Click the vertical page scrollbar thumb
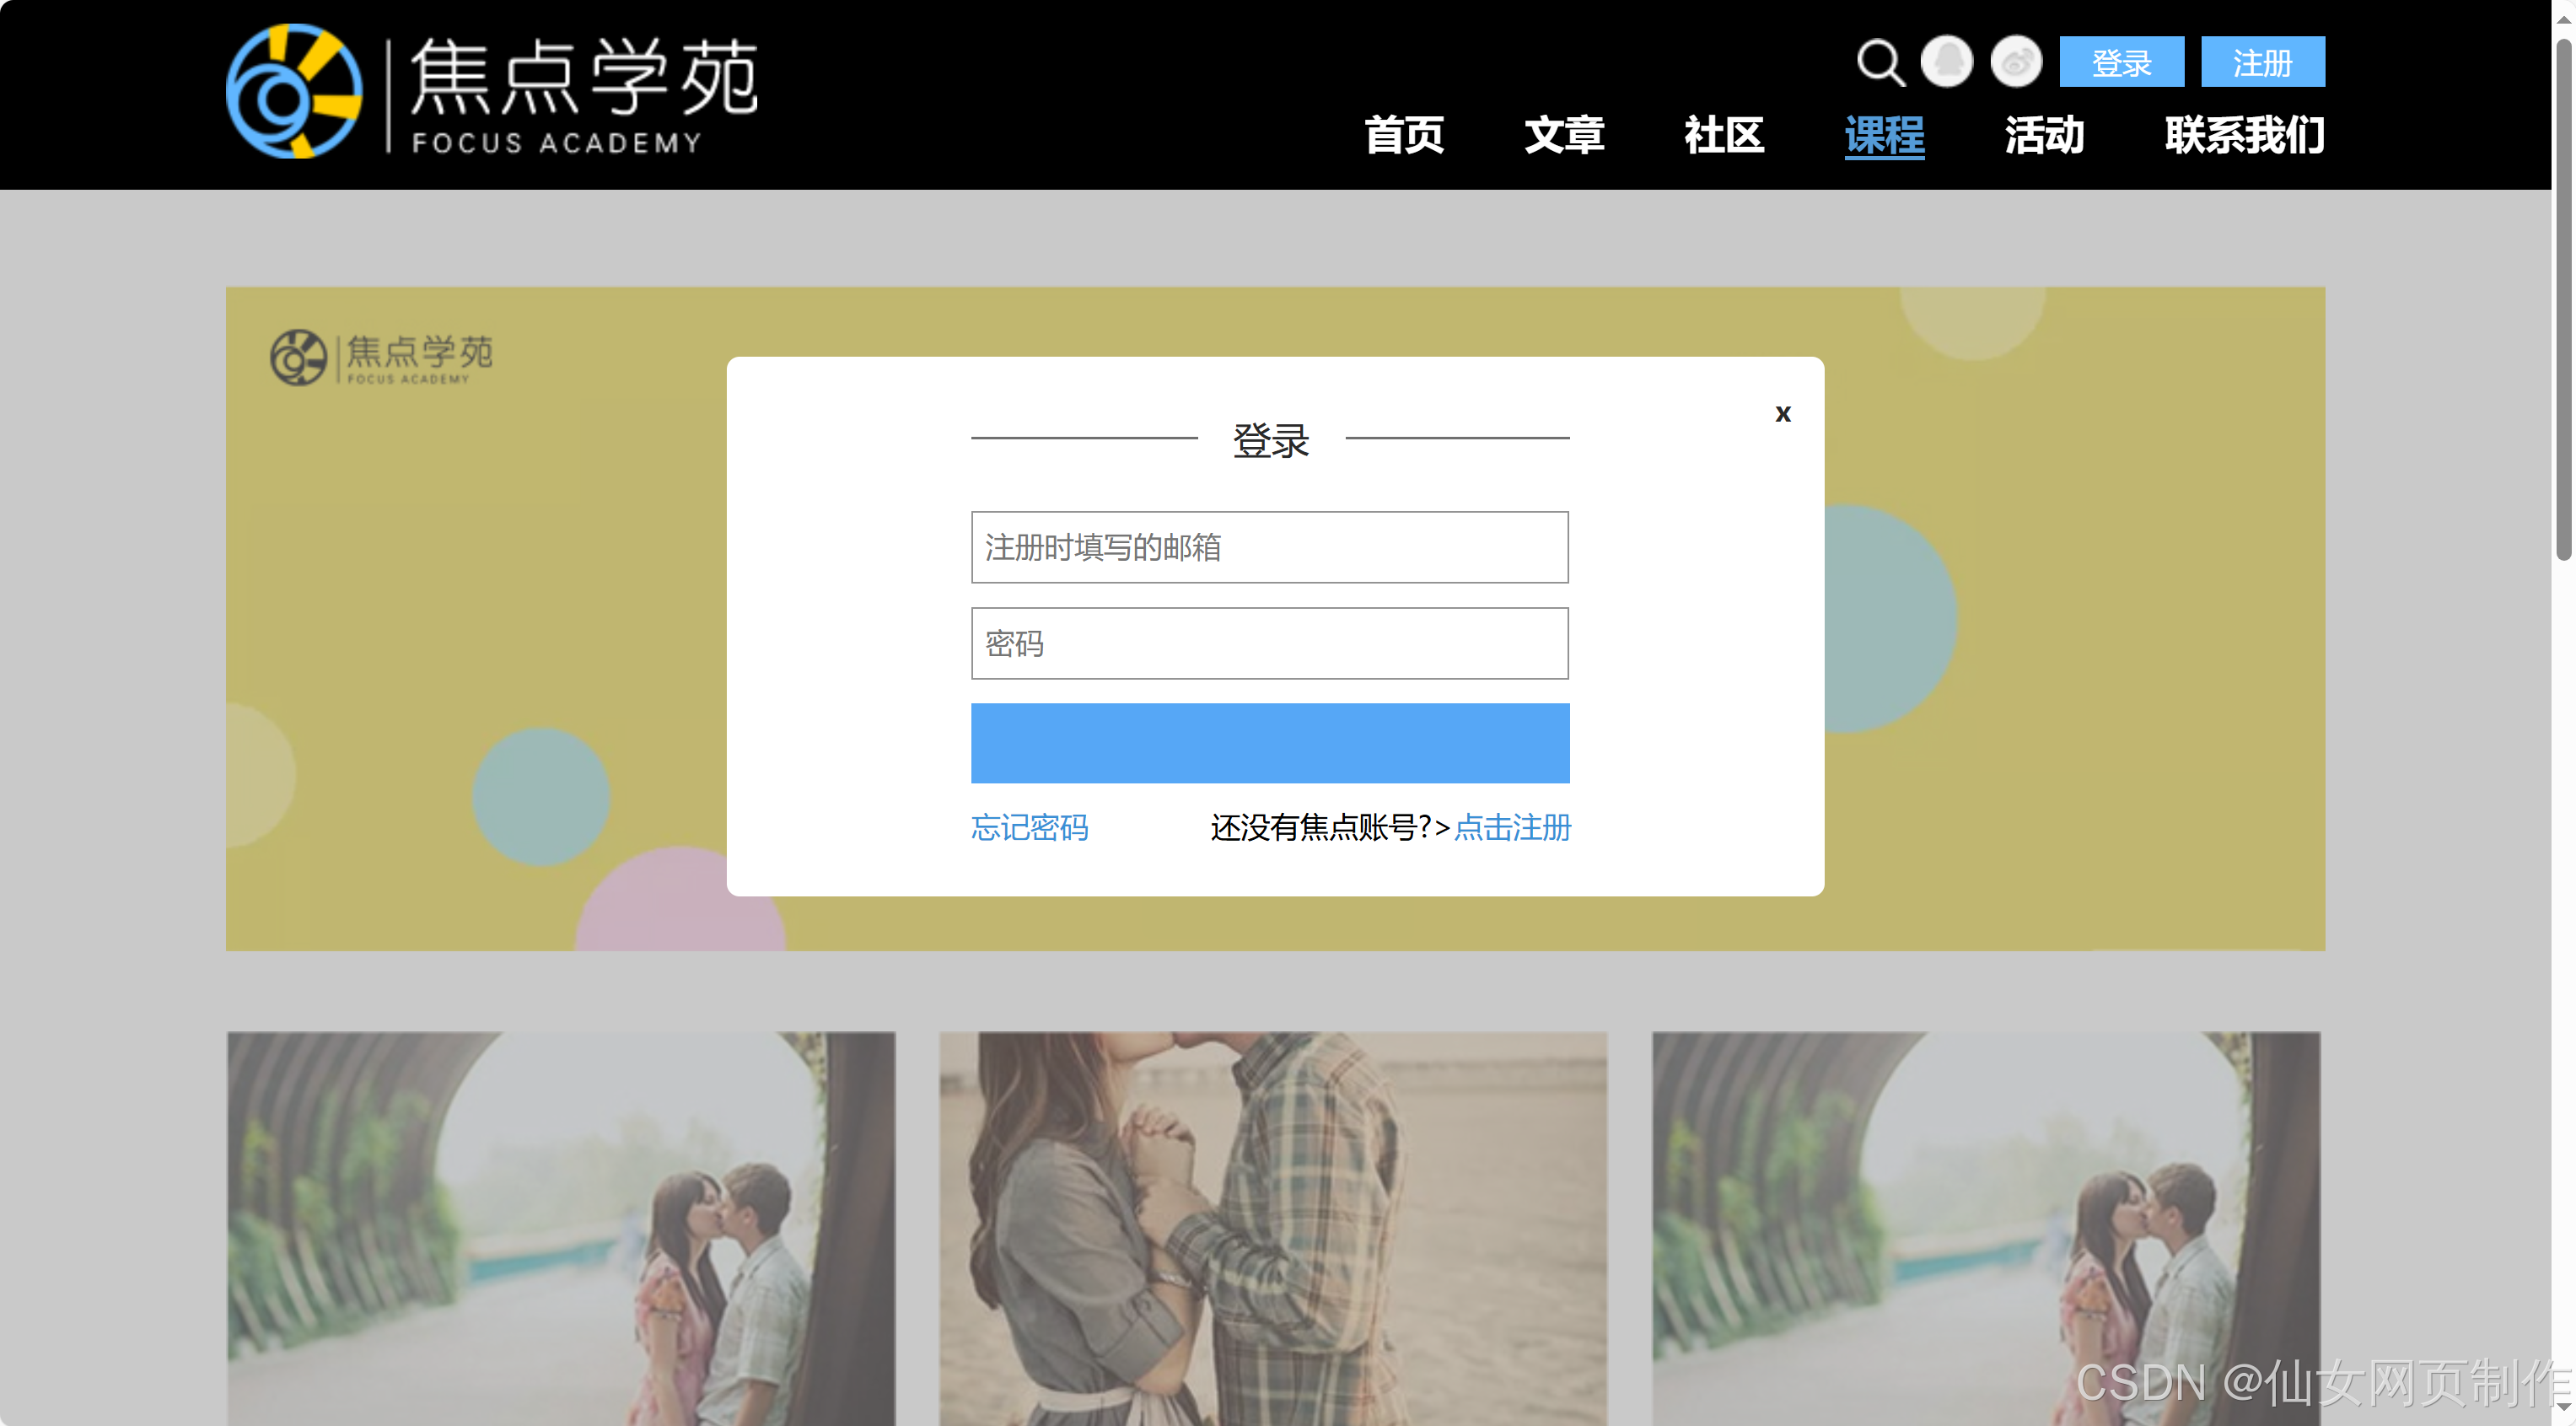The height and width of the screenshot is (1426, 2576). [x=2563, y=300]
